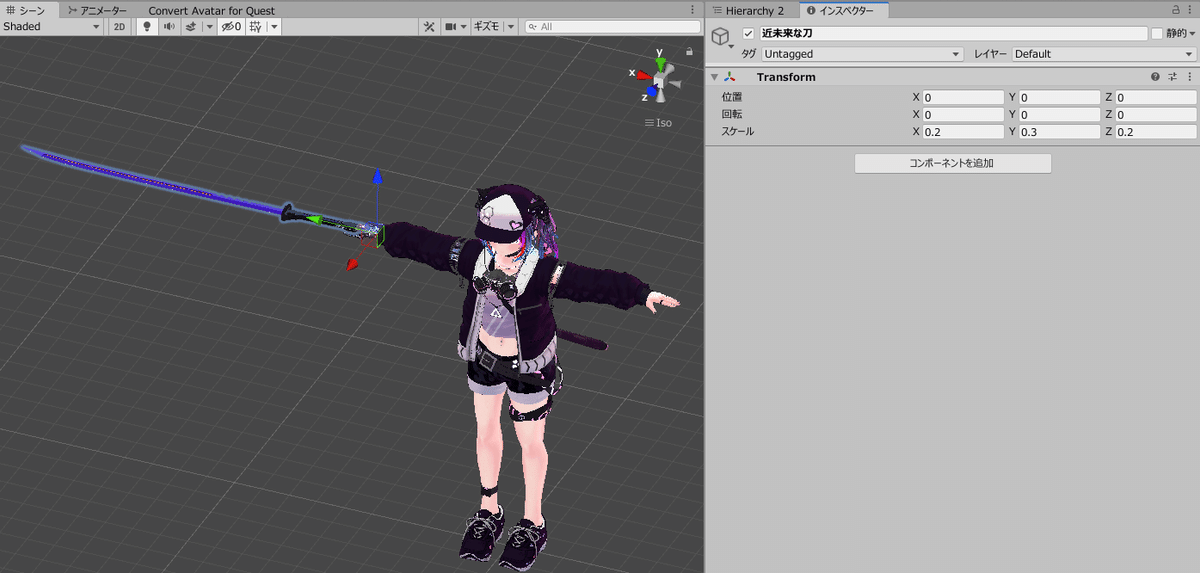Viewport: 1200px width, 573px height.
Task: Open scene camera settings icon
Action: [x=452, y=27]
